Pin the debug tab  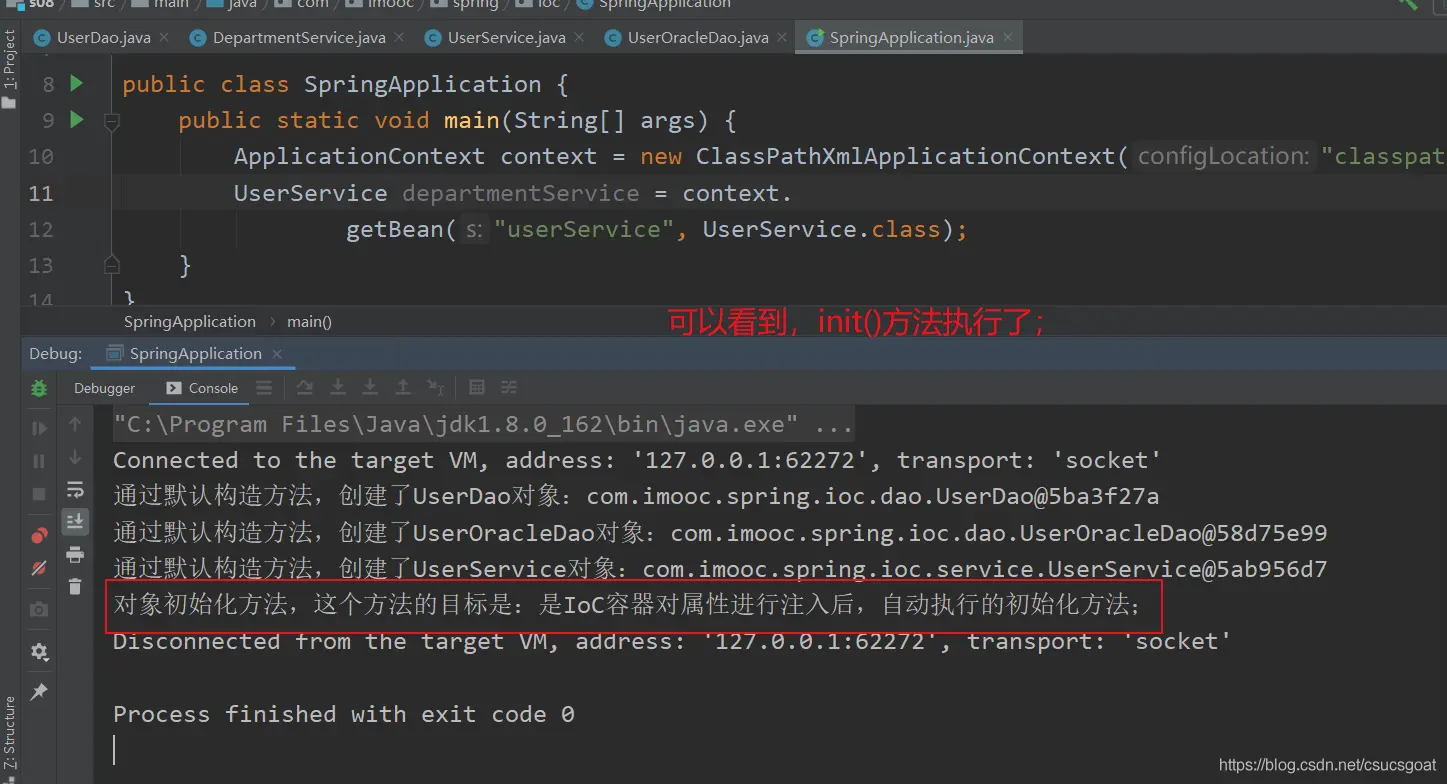[39, 692]
